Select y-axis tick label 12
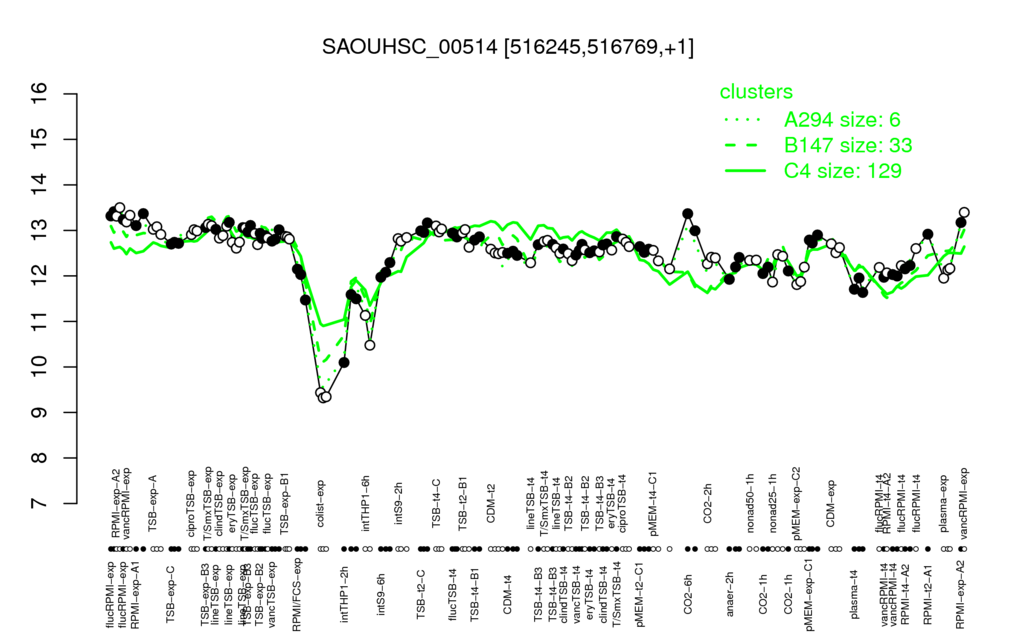This screenshot has width=1024, height=640. point(39,276)
